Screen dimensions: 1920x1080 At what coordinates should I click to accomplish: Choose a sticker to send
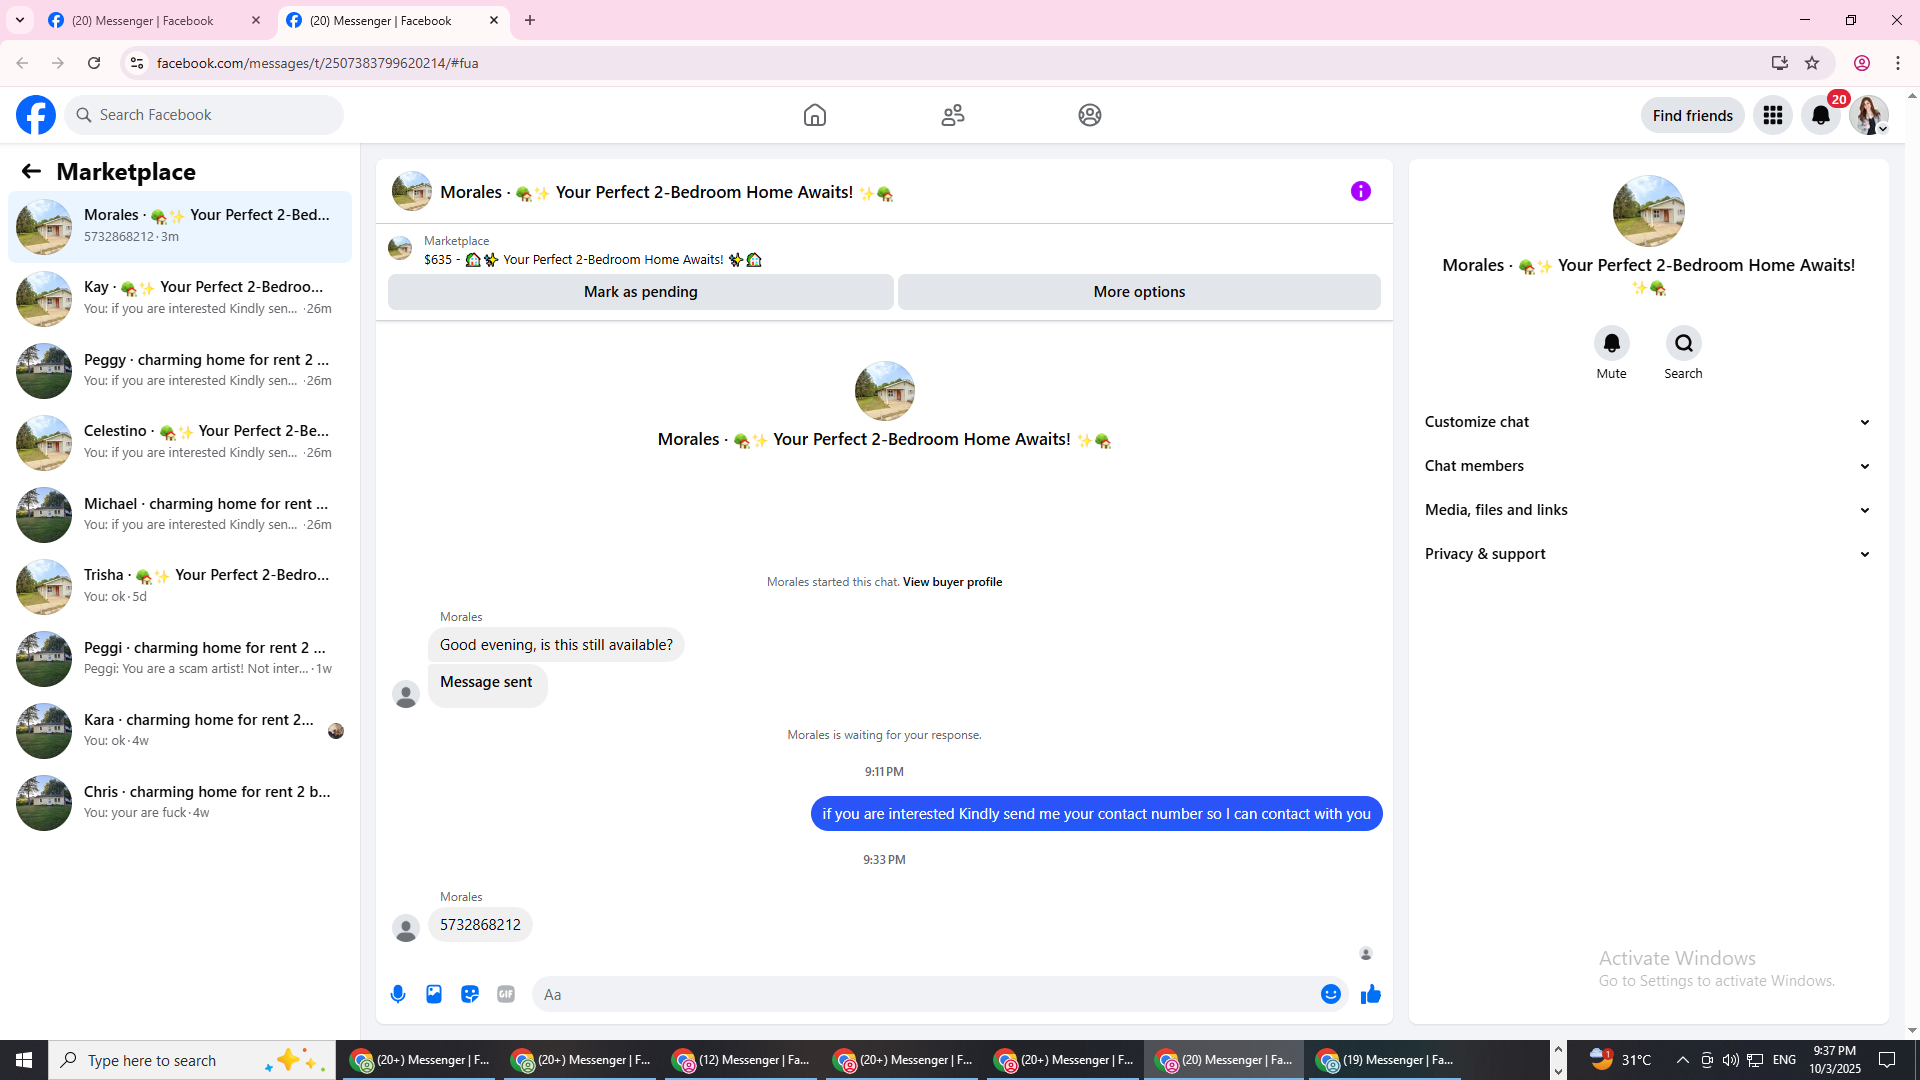pos(470,994)
